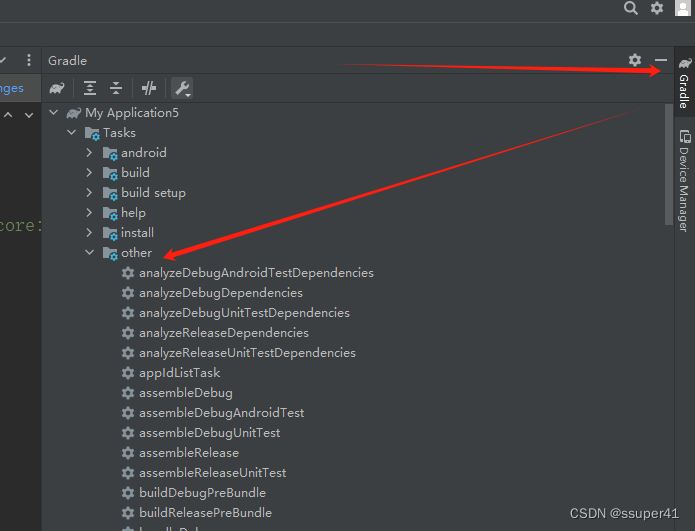
Task: Select analyzeDebugAndroidTestDependencies task
Action: click(256, 273)
